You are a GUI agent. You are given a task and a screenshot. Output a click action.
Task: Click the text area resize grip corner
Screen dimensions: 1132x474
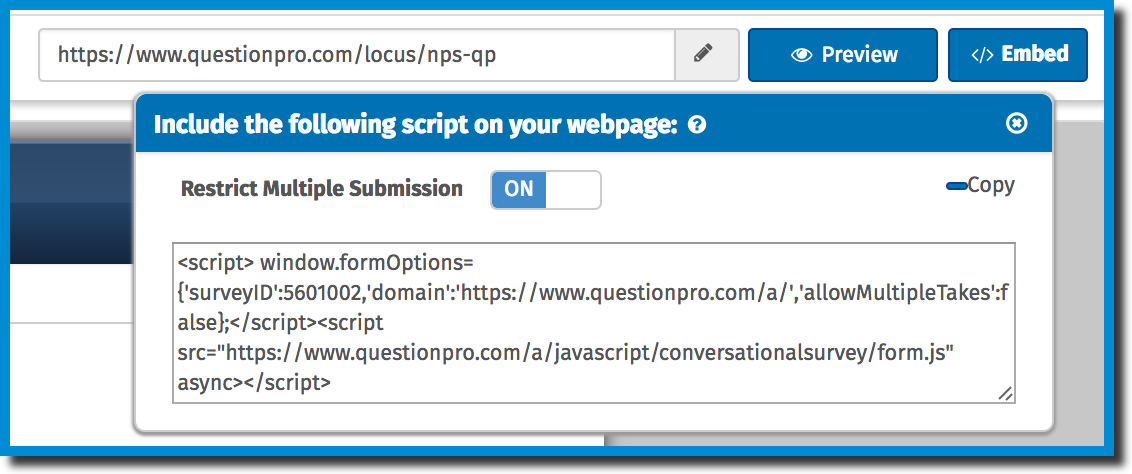click(x=1005, y=393)
